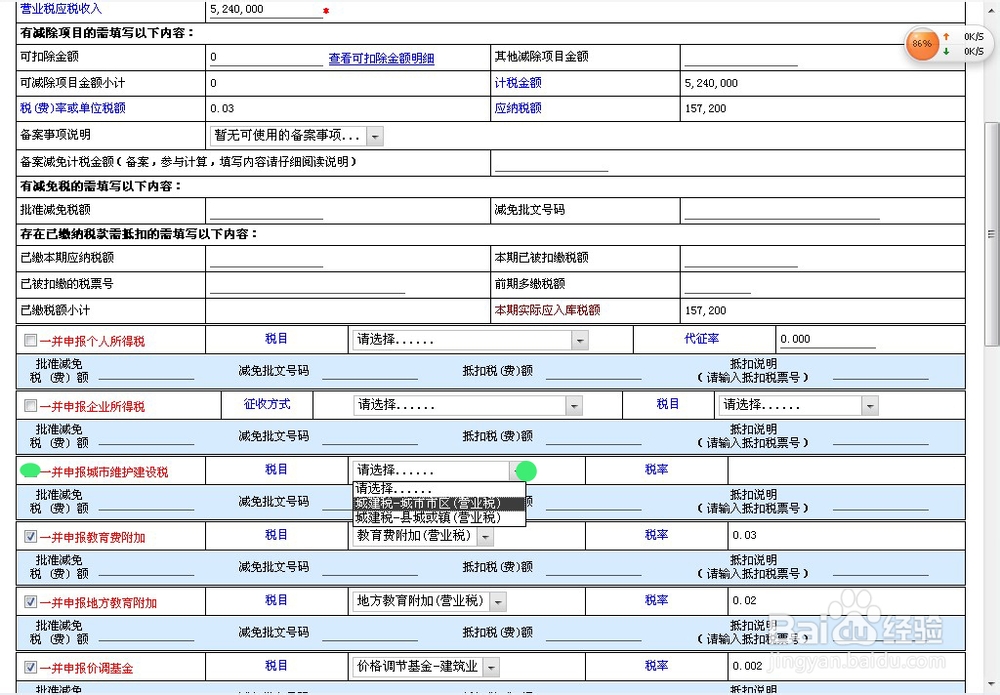Click the 代征率 0.000 field
The height and width of the screenshot is (695, 1000).
pos(827,340)
